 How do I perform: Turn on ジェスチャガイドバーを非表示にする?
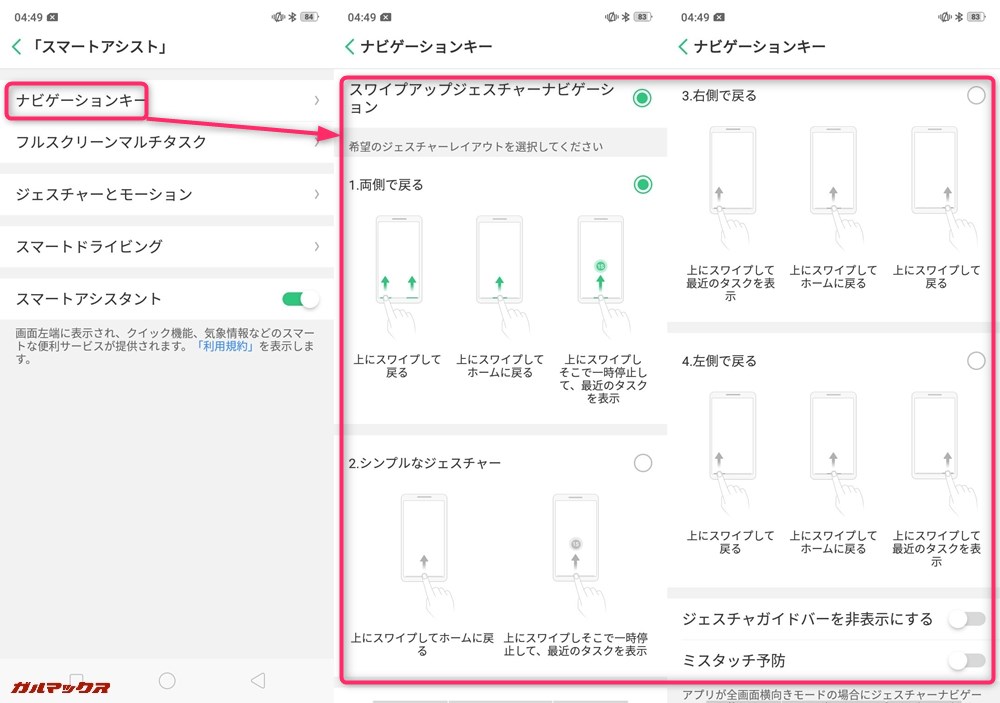(966, 620)
